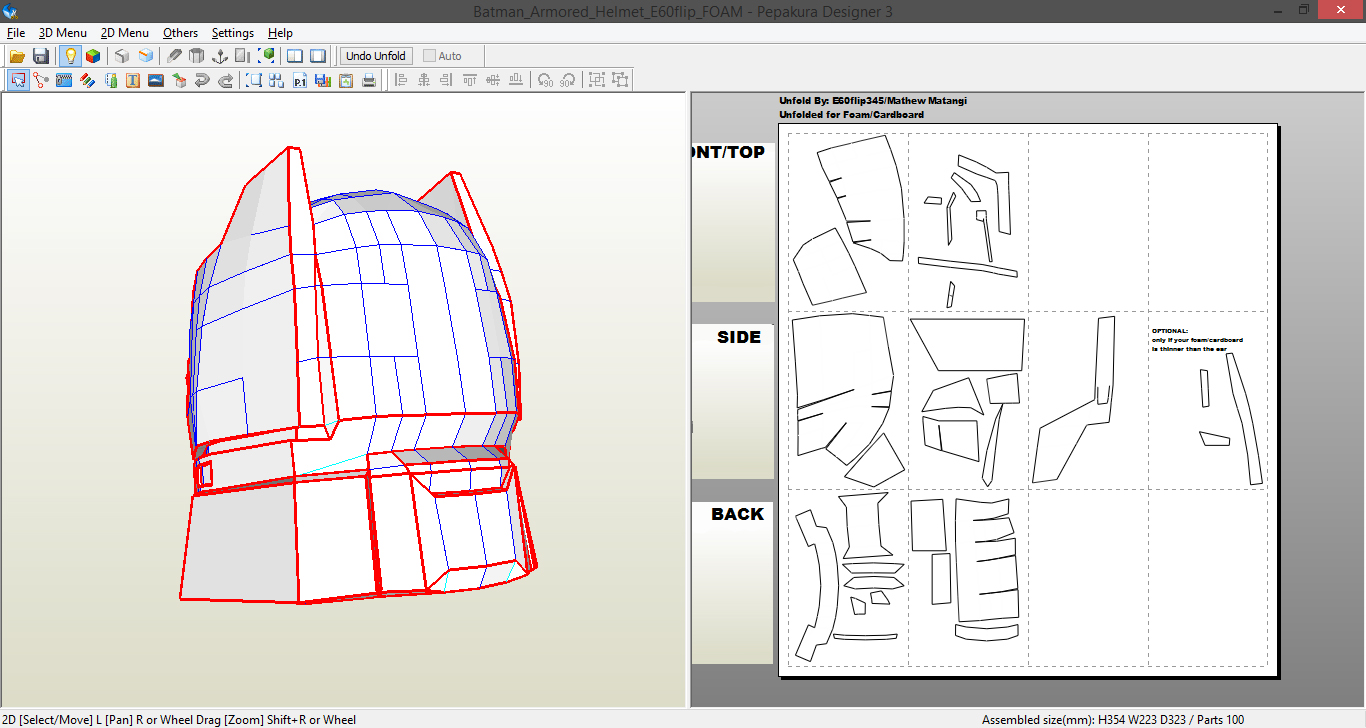
Task: Click the print settings page icon
Action: pyautogui.click(x=346, y=80)
